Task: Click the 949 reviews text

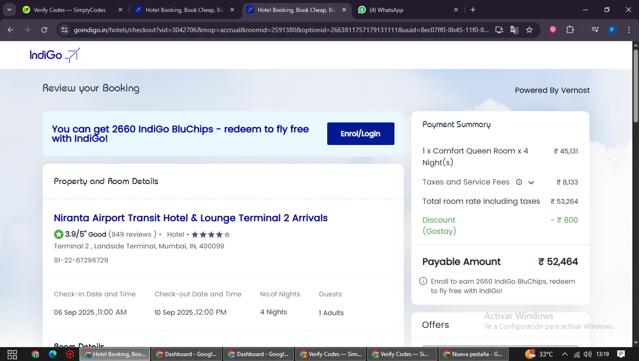Action: (x=132, y=234)
